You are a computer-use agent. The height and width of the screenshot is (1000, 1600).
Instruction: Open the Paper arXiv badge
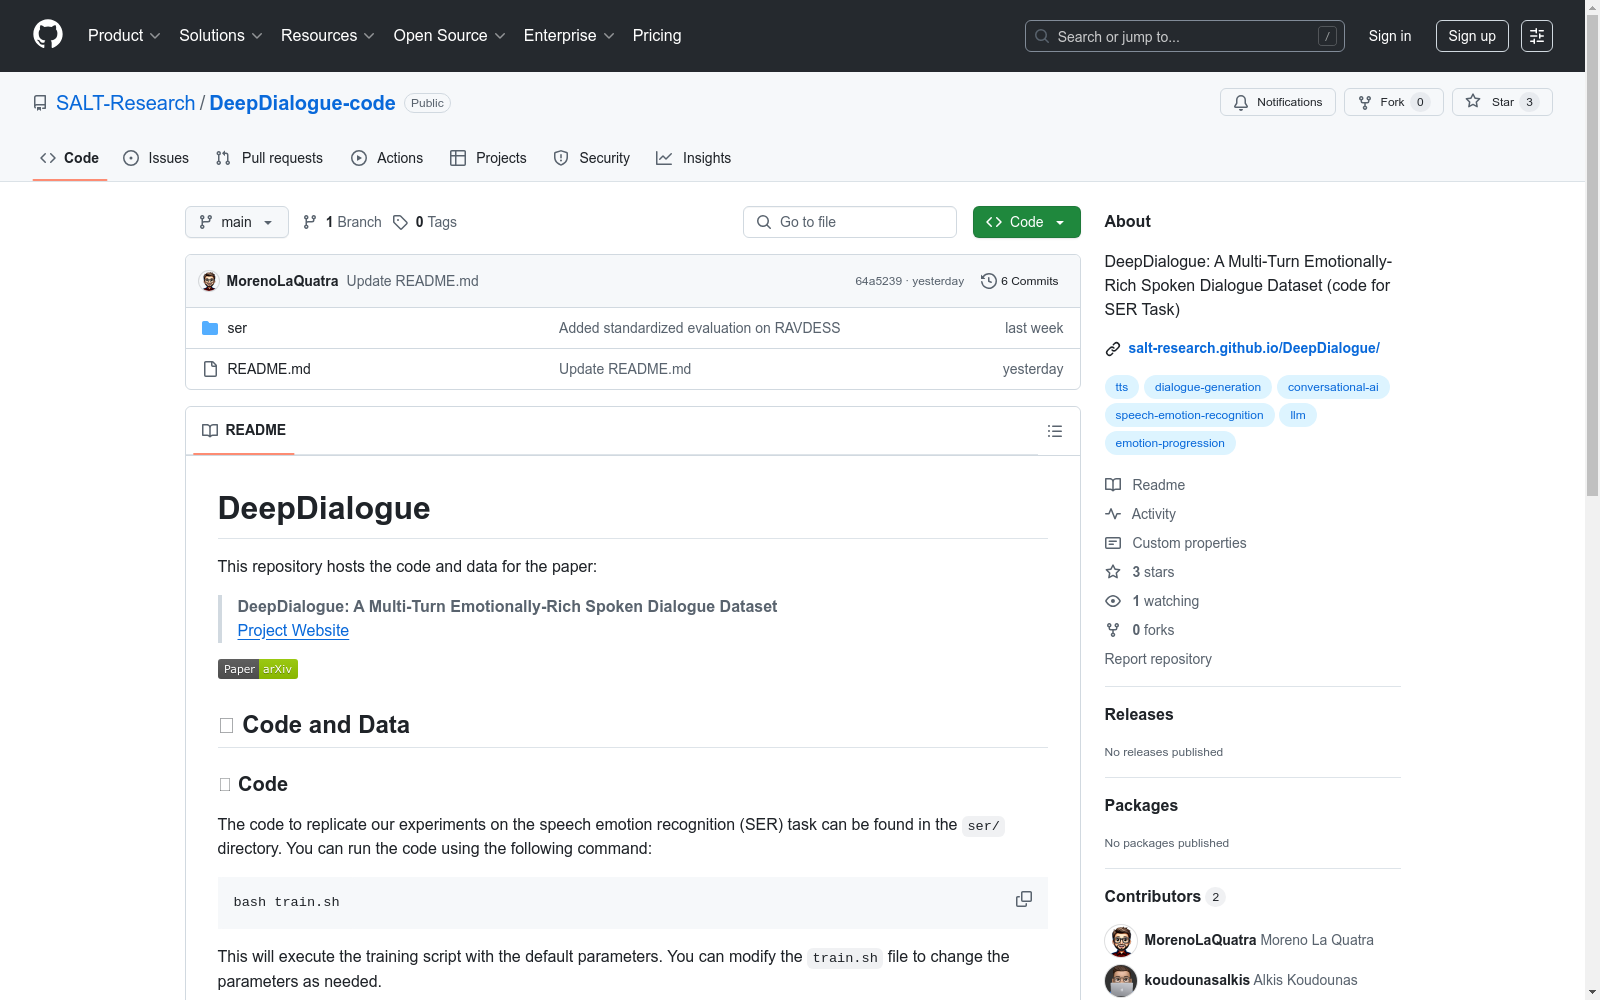(x=258, y=669)
